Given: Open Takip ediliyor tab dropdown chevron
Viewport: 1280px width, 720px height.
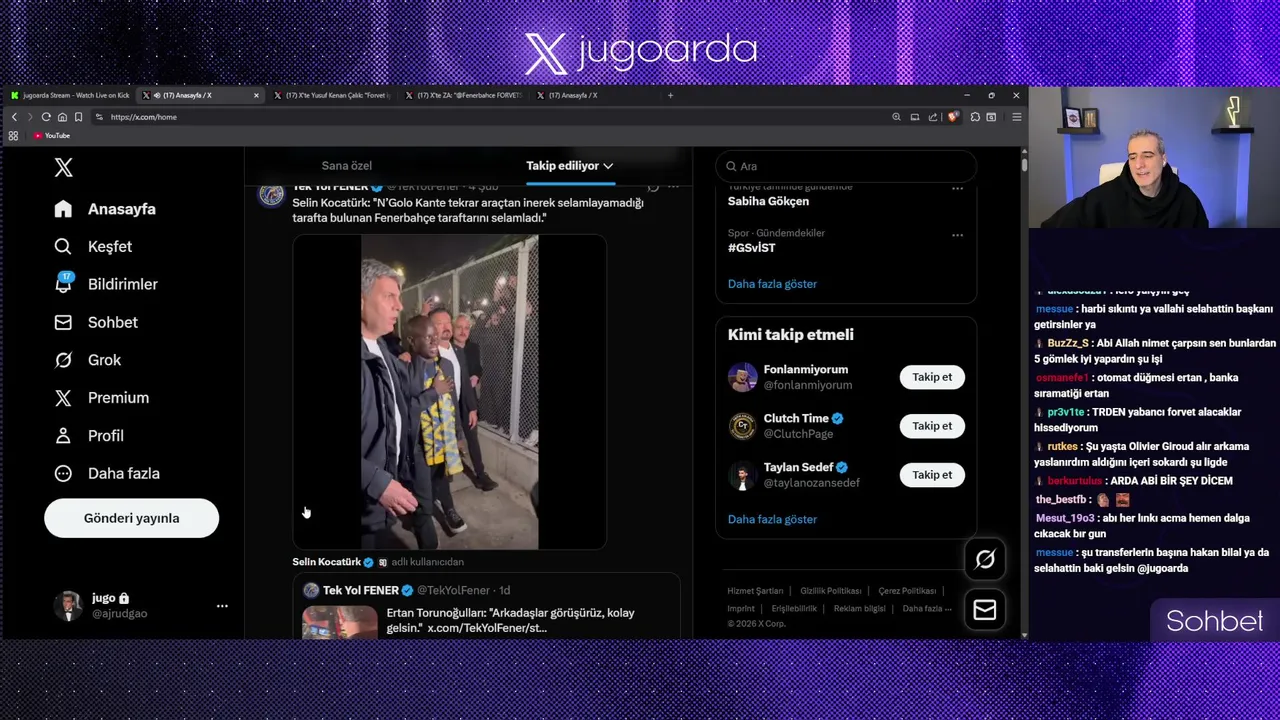Looking at the screenshot, I should [x=607, y=166].
